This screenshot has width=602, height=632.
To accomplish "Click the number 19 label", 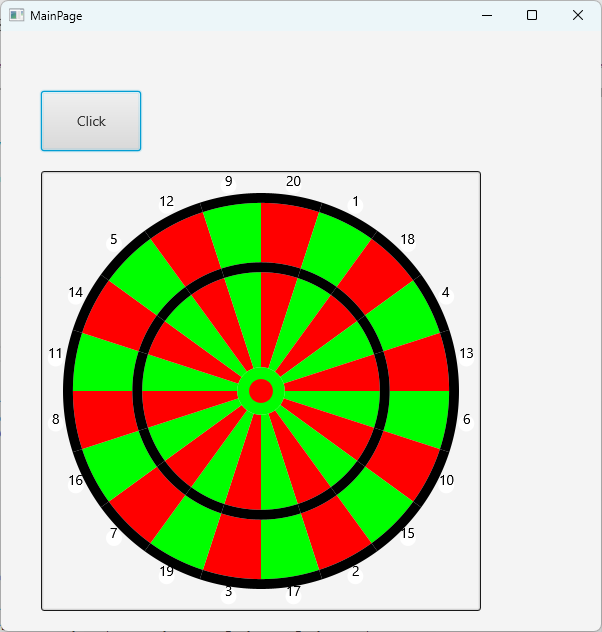I will pyautogui.click(x=166, y=571).
